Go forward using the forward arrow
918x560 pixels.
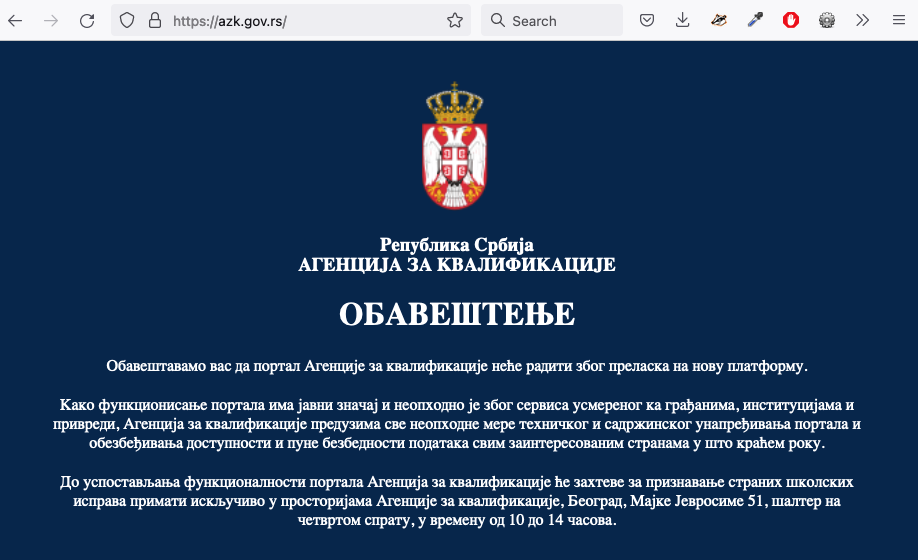click(51, 21)
